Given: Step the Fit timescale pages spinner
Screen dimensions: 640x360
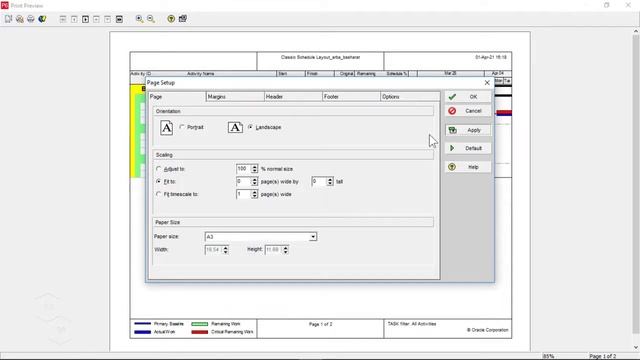Looking at the screenshot, I should (x=254, y=194).
